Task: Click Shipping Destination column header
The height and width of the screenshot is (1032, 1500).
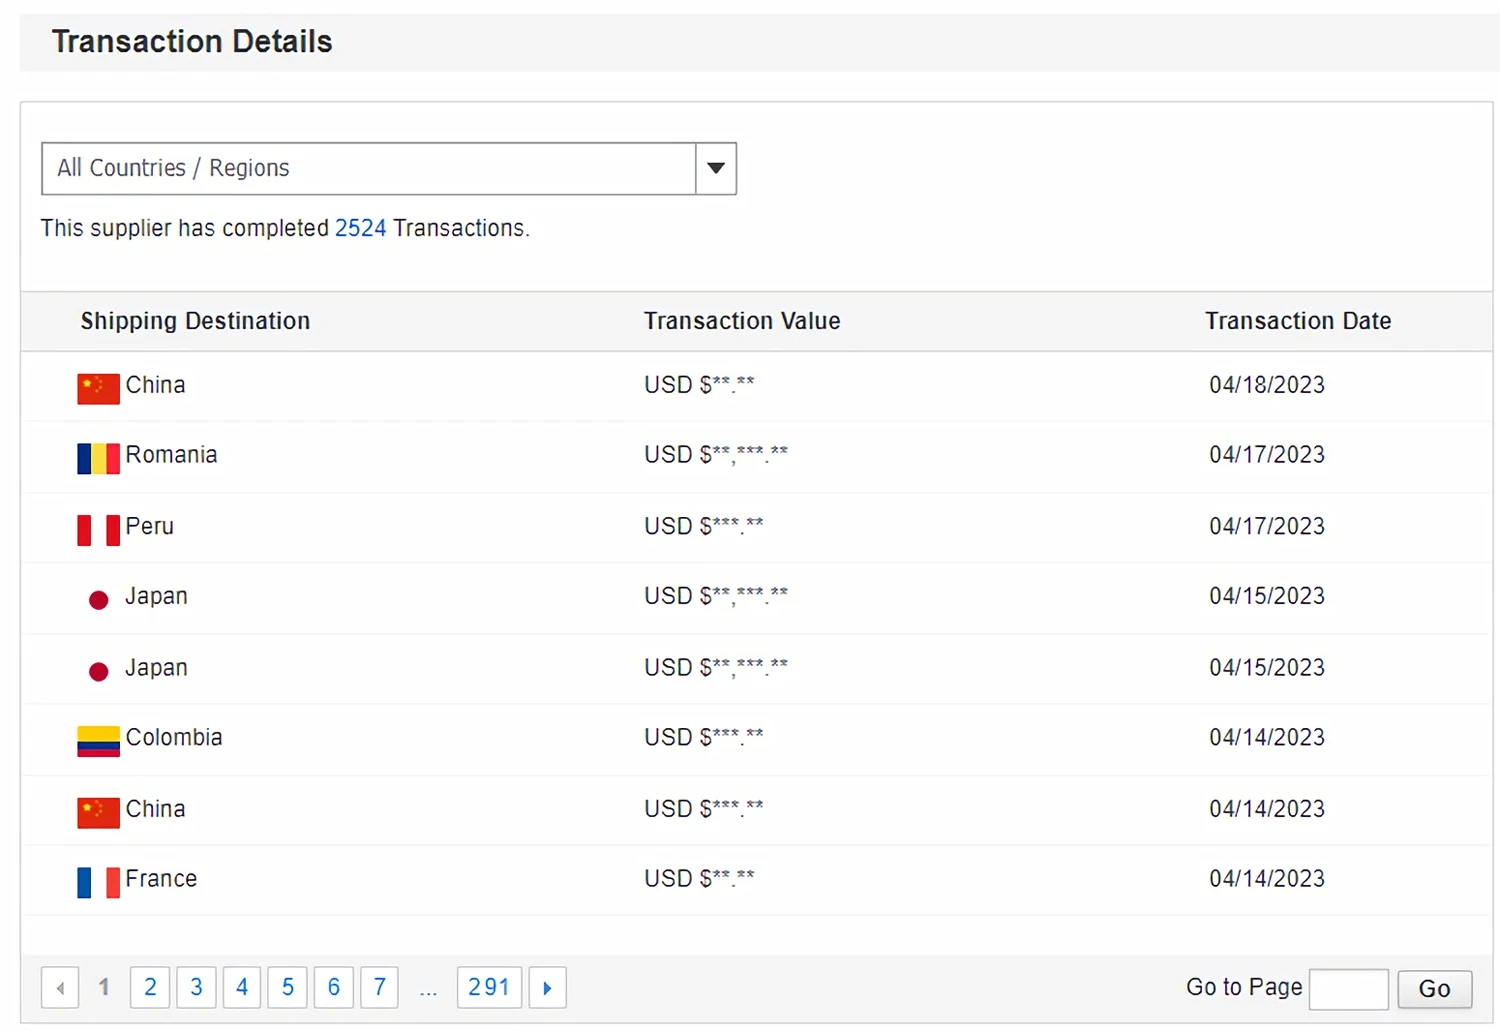Action: click(x=195, y=321)
